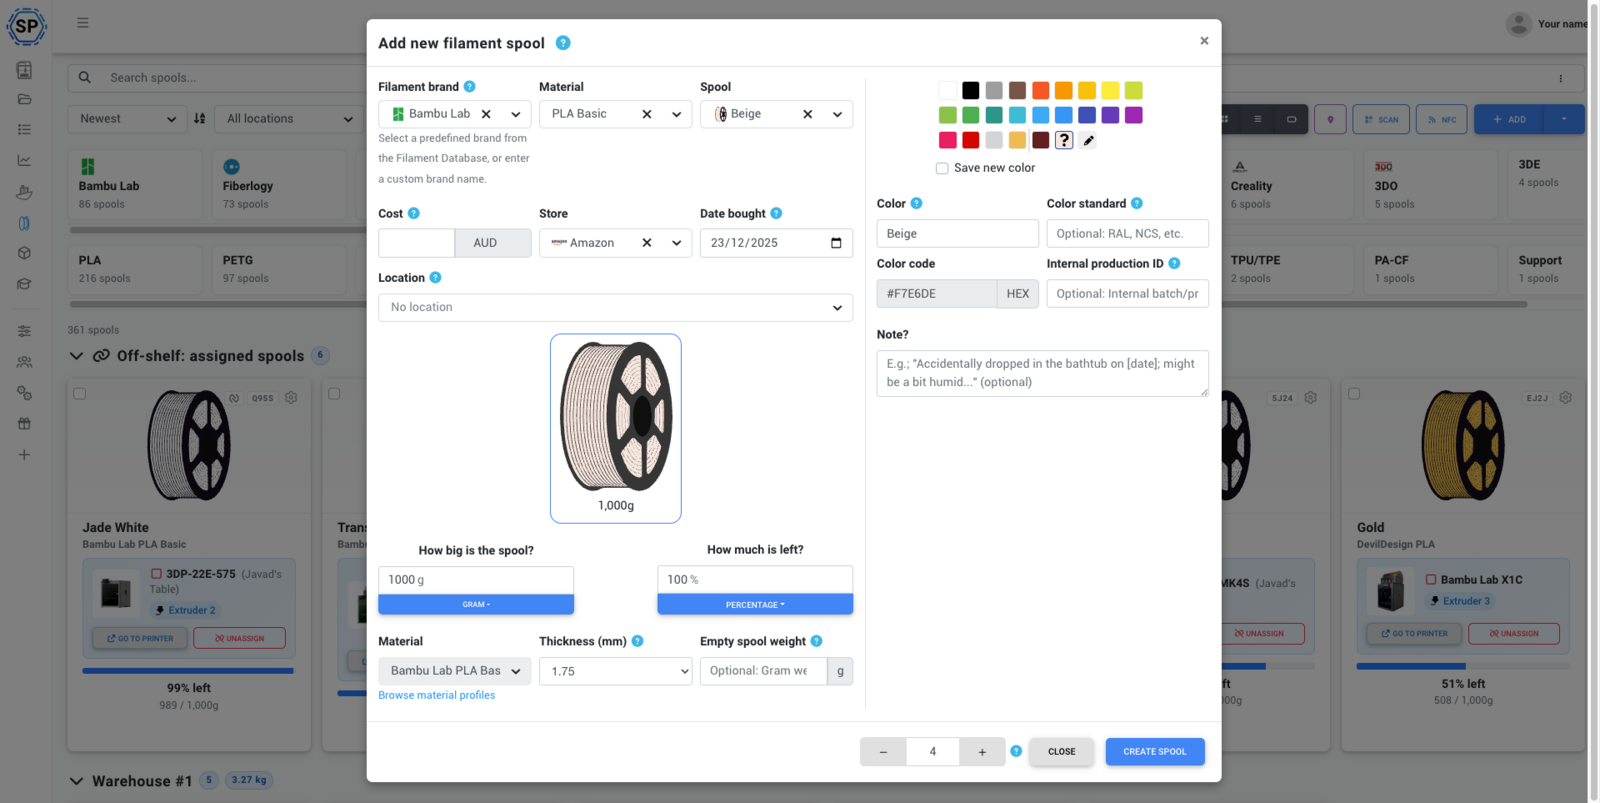Open the dialog's top Material dropdown arrow
Screen dimensions: 1600x803
pyautogui.click(x=677, y=114)
